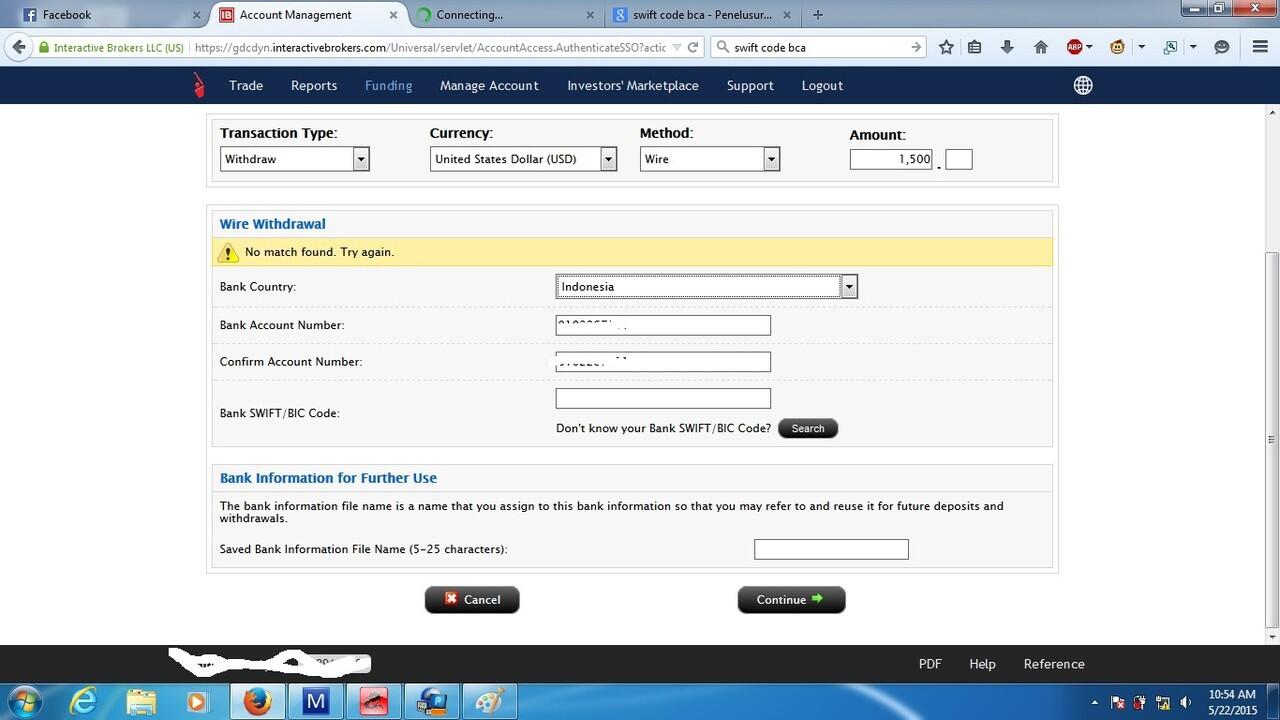Screen dimensions: 1280x720
Task: Click Search for SWIFT/BIC code
Action: tap(808, 429)
